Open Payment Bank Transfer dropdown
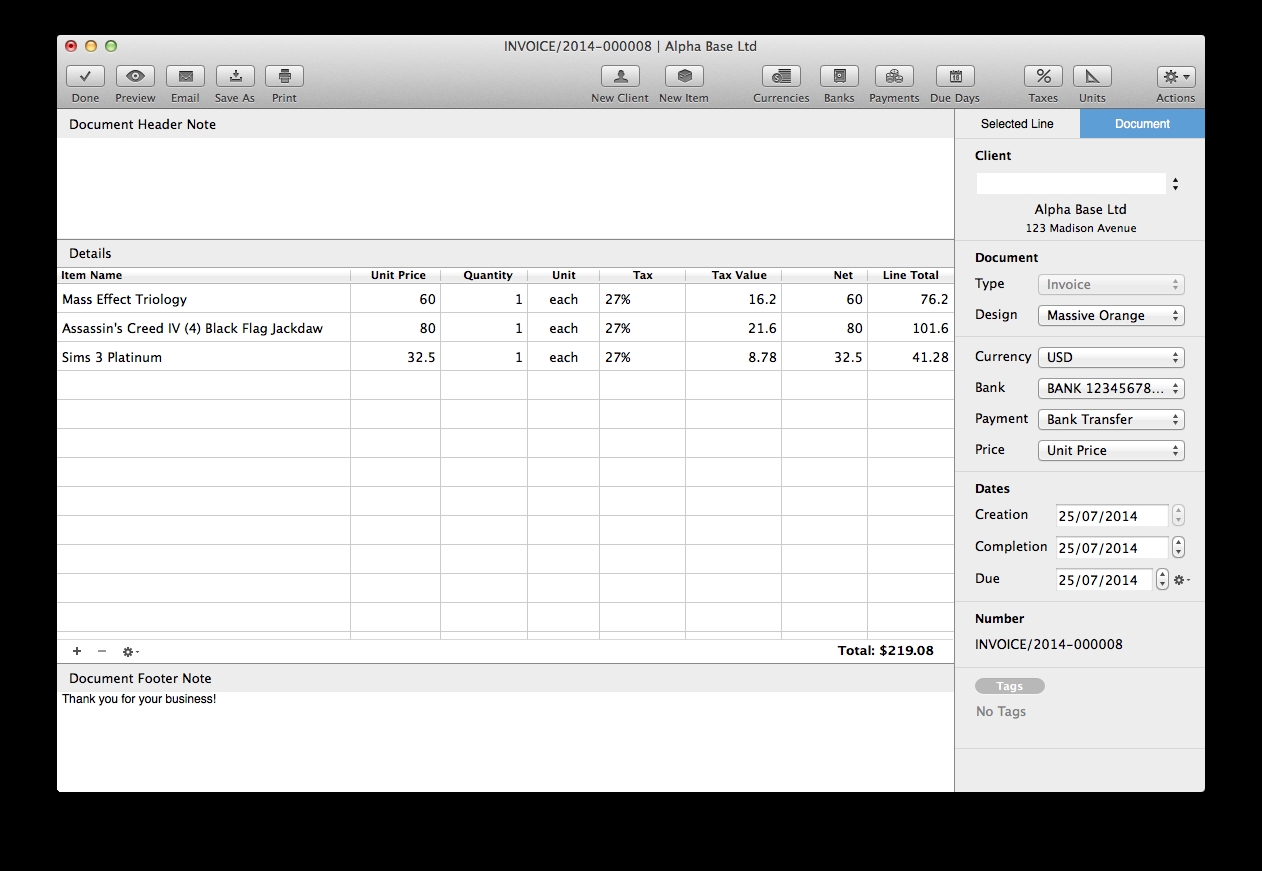 [1110, 419]
